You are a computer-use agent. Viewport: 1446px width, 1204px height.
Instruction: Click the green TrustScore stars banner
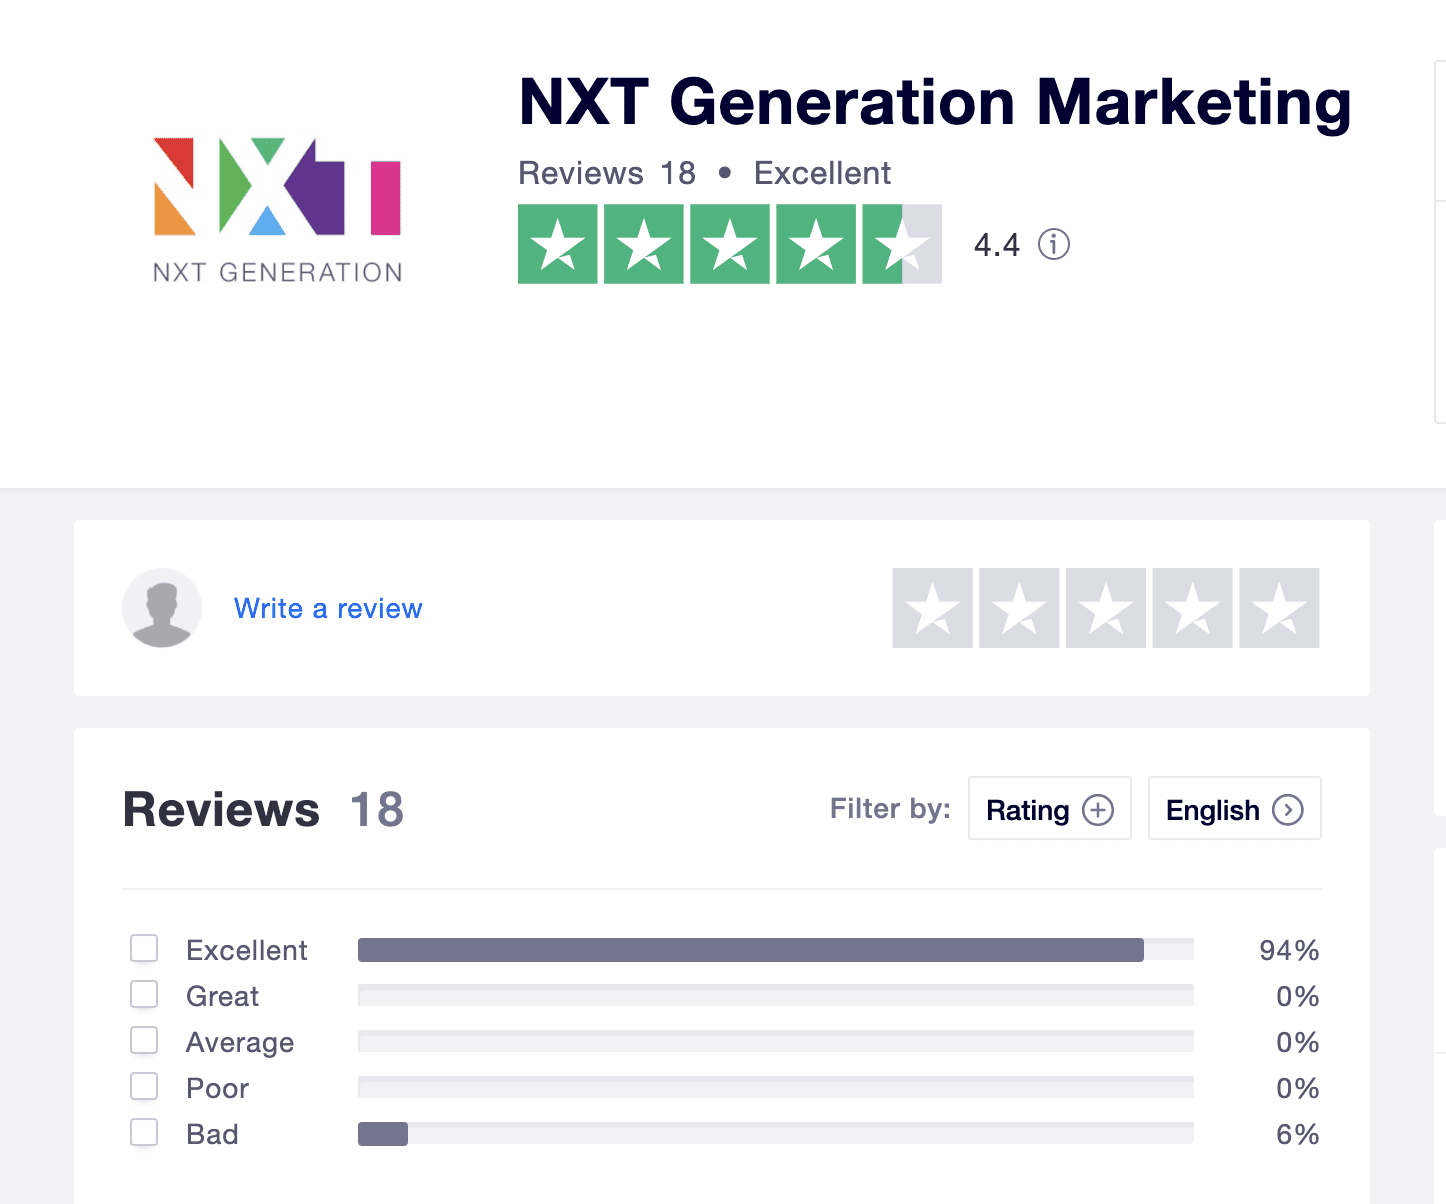click(x=730, y=244)
